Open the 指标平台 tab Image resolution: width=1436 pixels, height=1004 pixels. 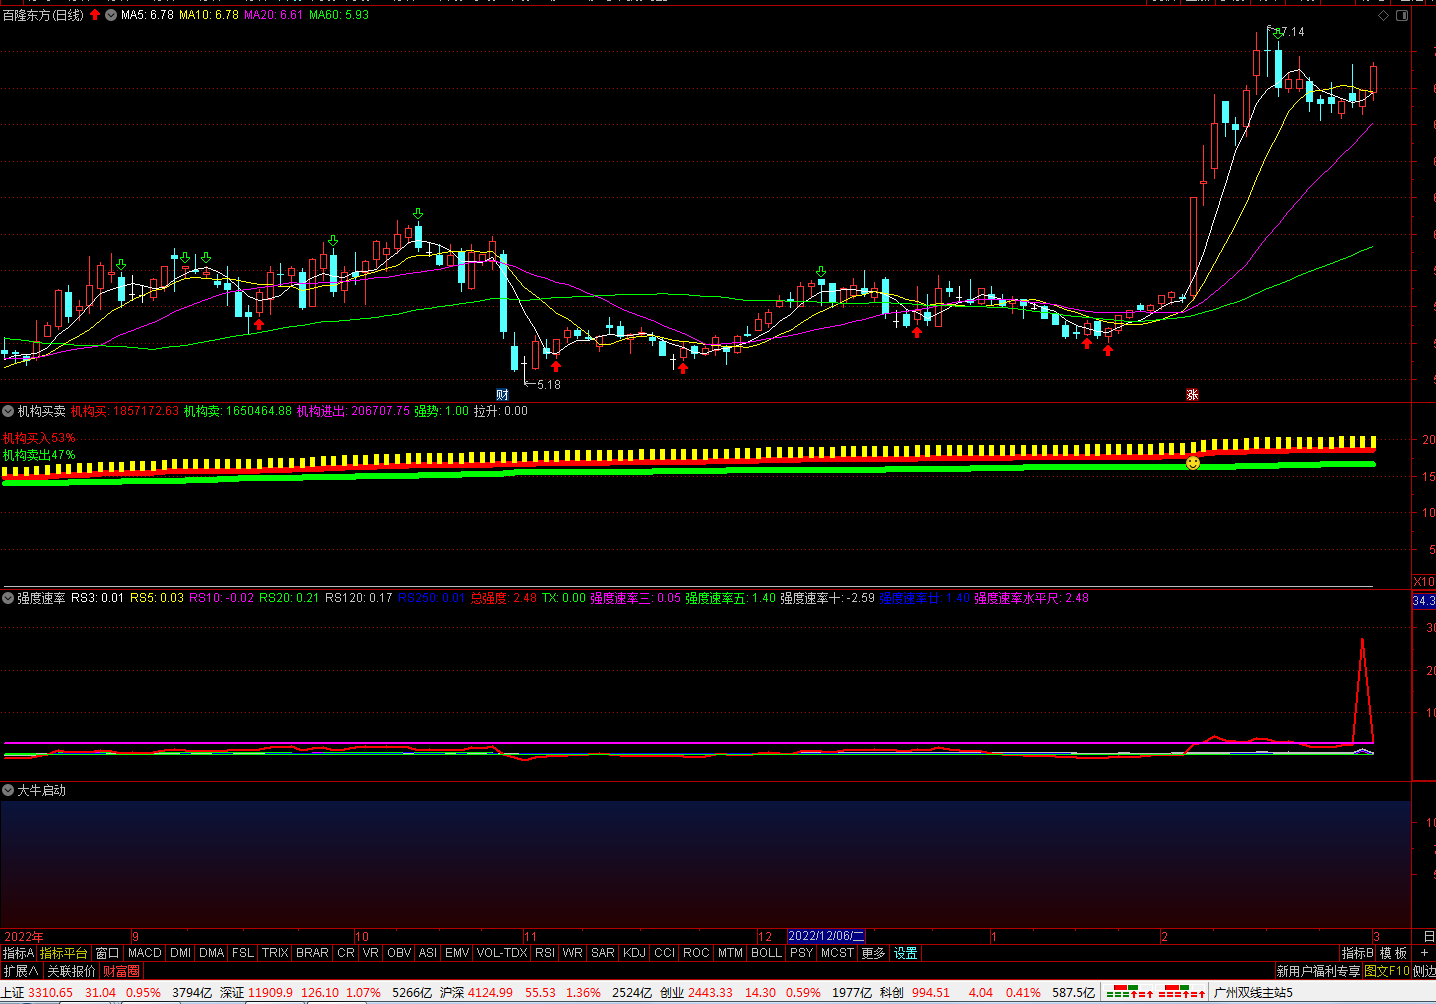pyautogui.click(x=64, y=953)
